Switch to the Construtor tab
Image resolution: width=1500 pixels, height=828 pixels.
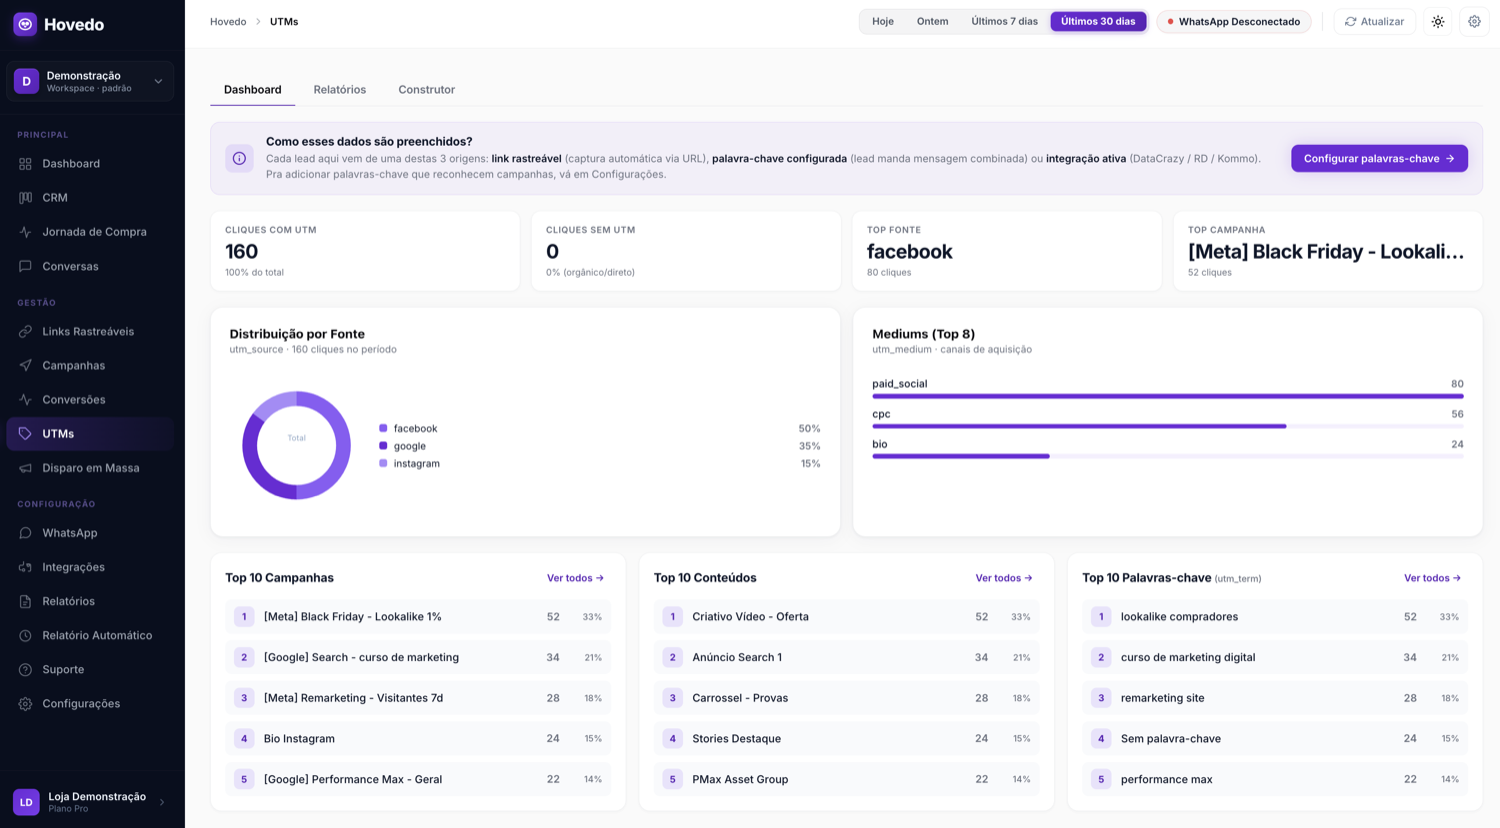[x=427, y=89]
